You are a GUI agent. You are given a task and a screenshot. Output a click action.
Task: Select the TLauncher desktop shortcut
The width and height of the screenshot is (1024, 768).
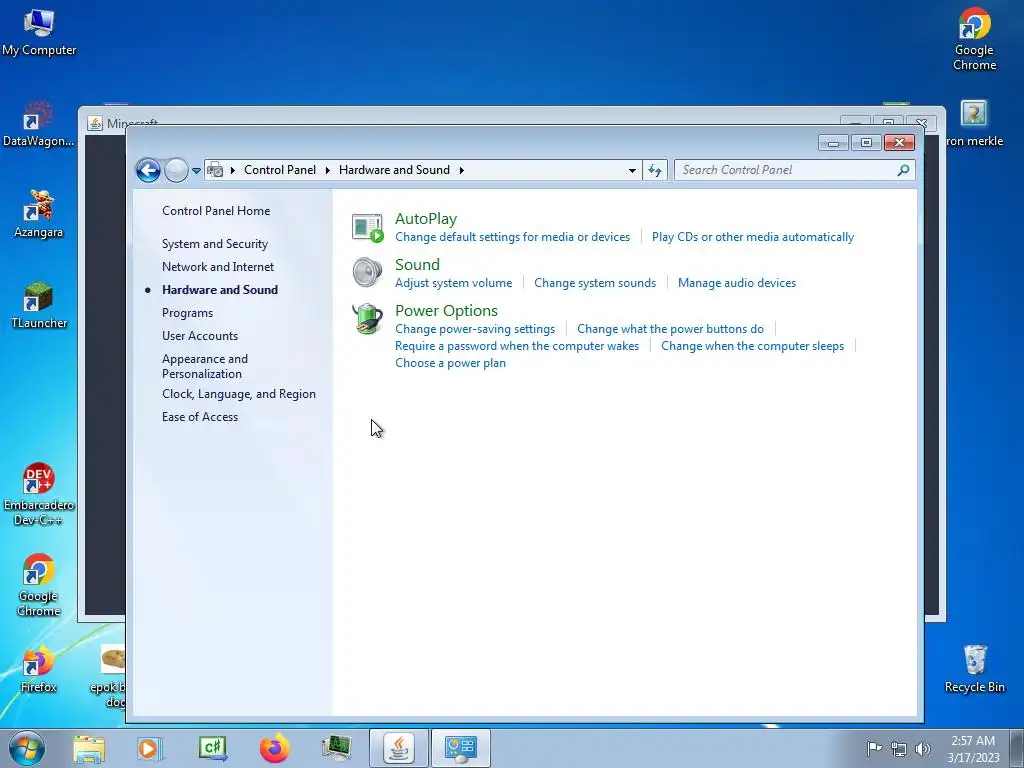click(39, 305)
